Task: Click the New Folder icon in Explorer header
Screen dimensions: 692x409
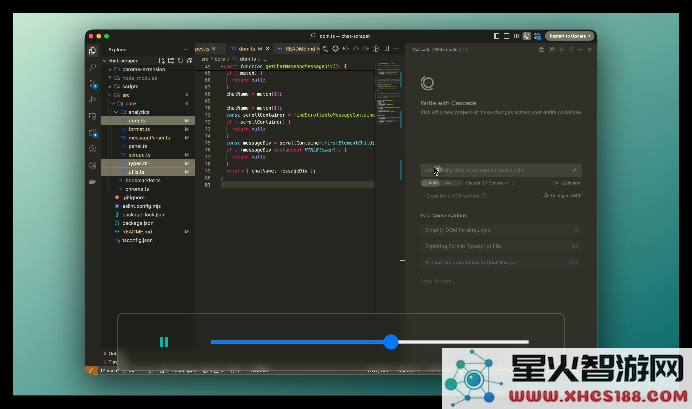Action: [171, 60]
